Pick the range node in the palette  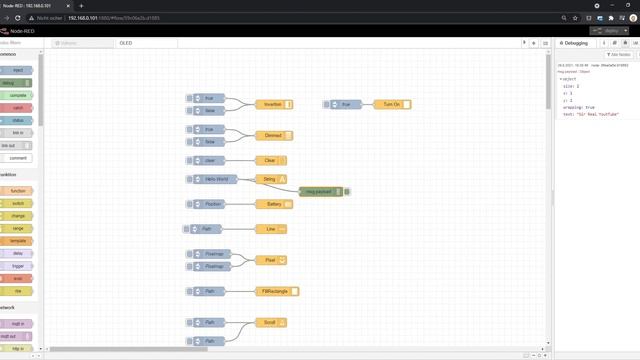(x=16, y=229)
